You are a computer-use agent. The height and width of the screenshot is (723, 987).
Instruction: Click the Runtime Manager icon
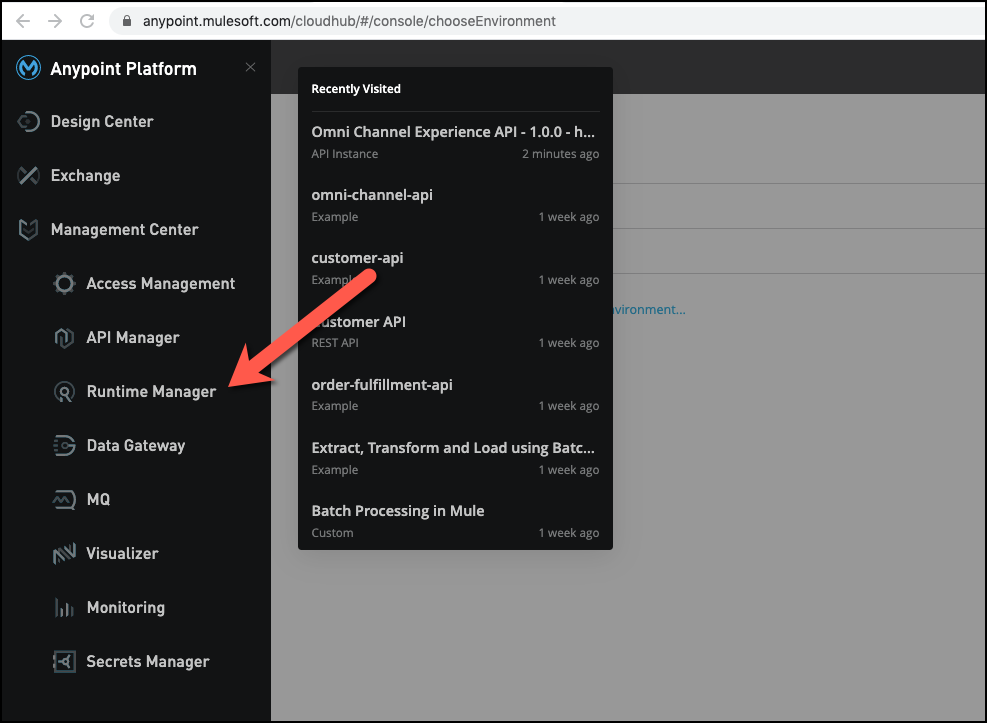(x=64, y=392)
